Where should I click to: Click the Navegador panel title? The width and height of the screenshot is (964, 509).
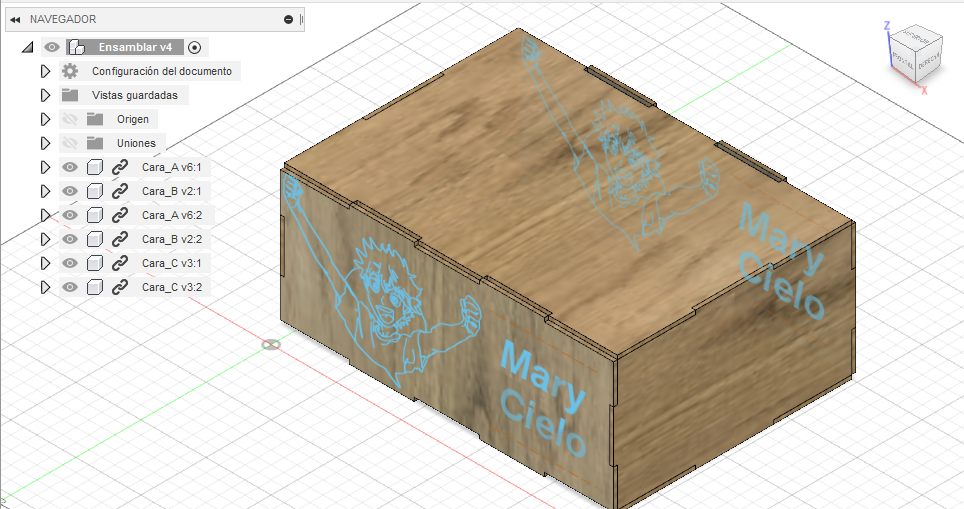pyautogui.click(x=63, y=20)
